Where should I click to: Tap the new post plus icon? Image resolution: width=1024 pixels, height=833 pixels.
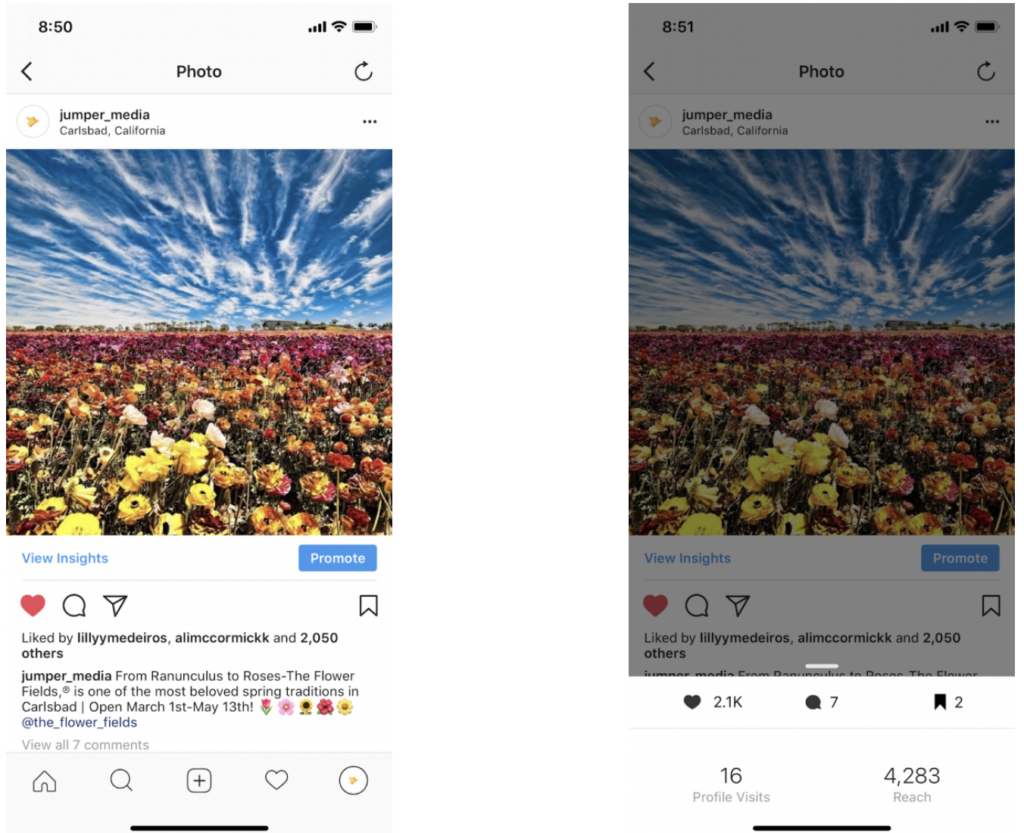(199, 781)
